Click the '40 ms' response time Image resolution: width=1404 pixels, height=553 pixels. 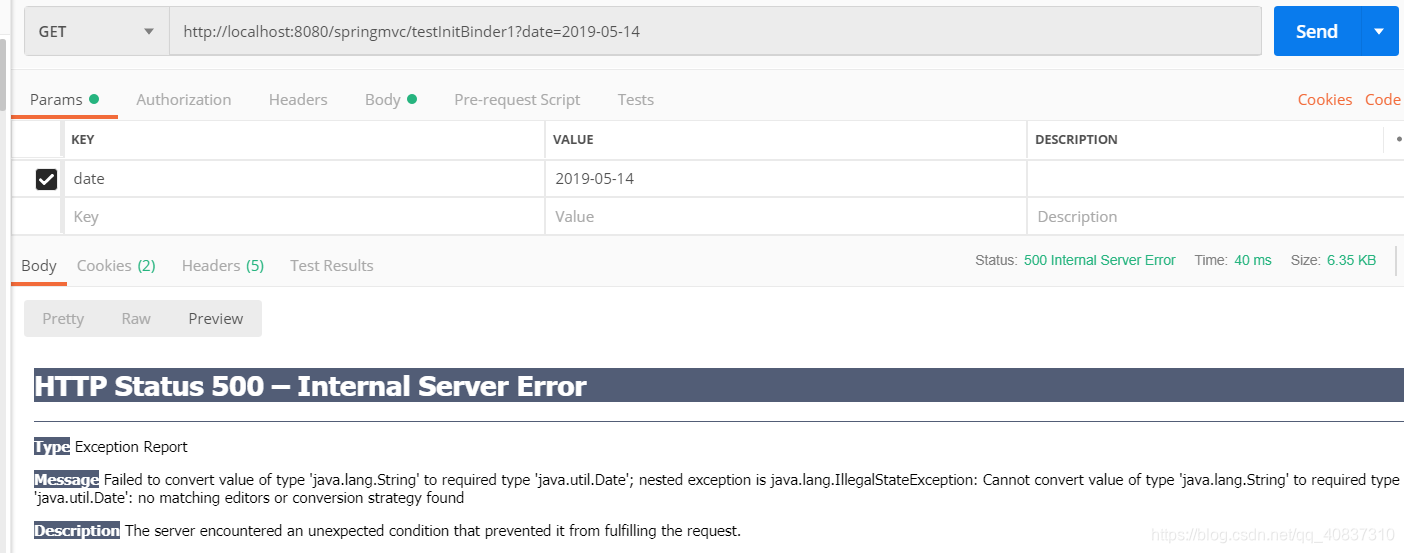click(x=1253, y=260)
